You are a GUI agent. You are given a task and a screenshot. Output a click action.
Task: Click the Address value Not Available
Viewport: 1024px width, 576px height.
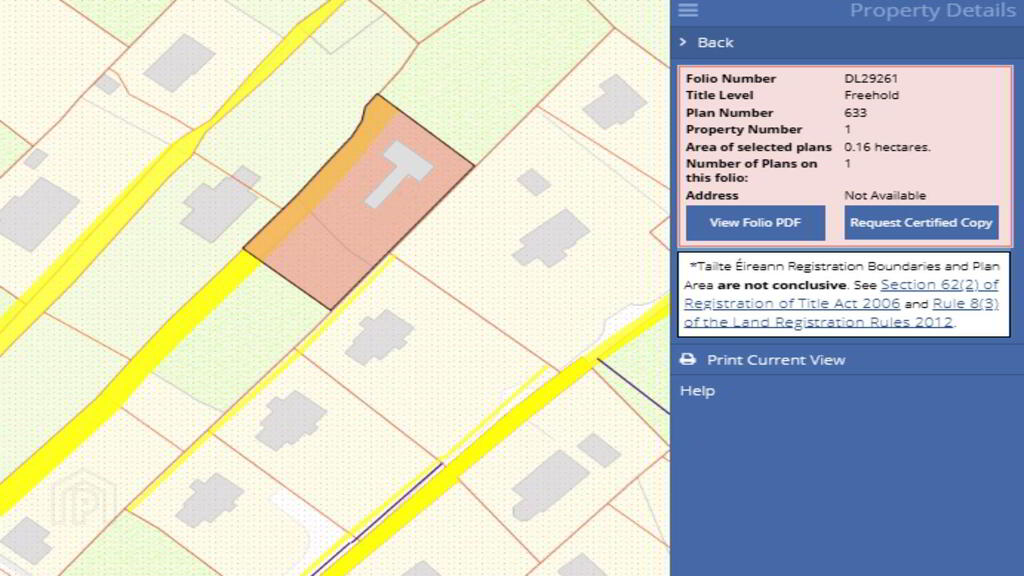click(885, 196)
